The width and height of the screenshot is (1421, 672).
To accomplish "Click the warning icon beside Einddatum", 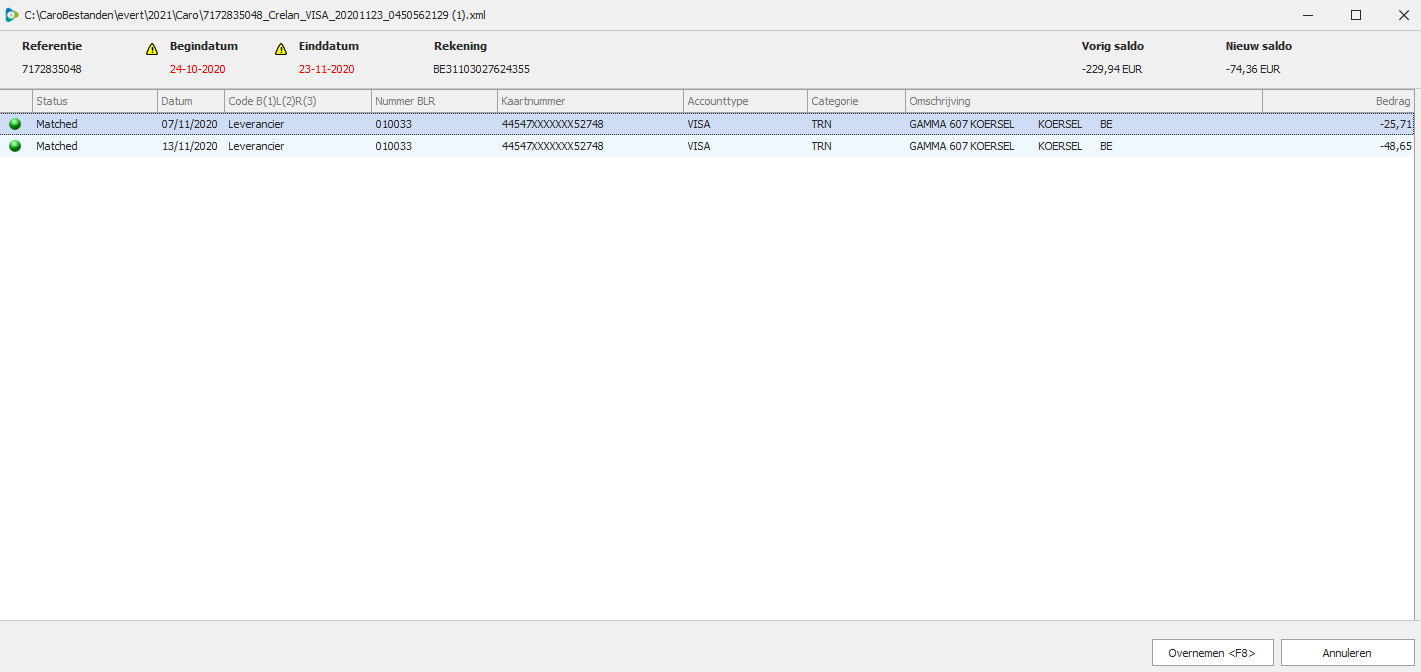I will pyautogui.click(x=281, y=49).
